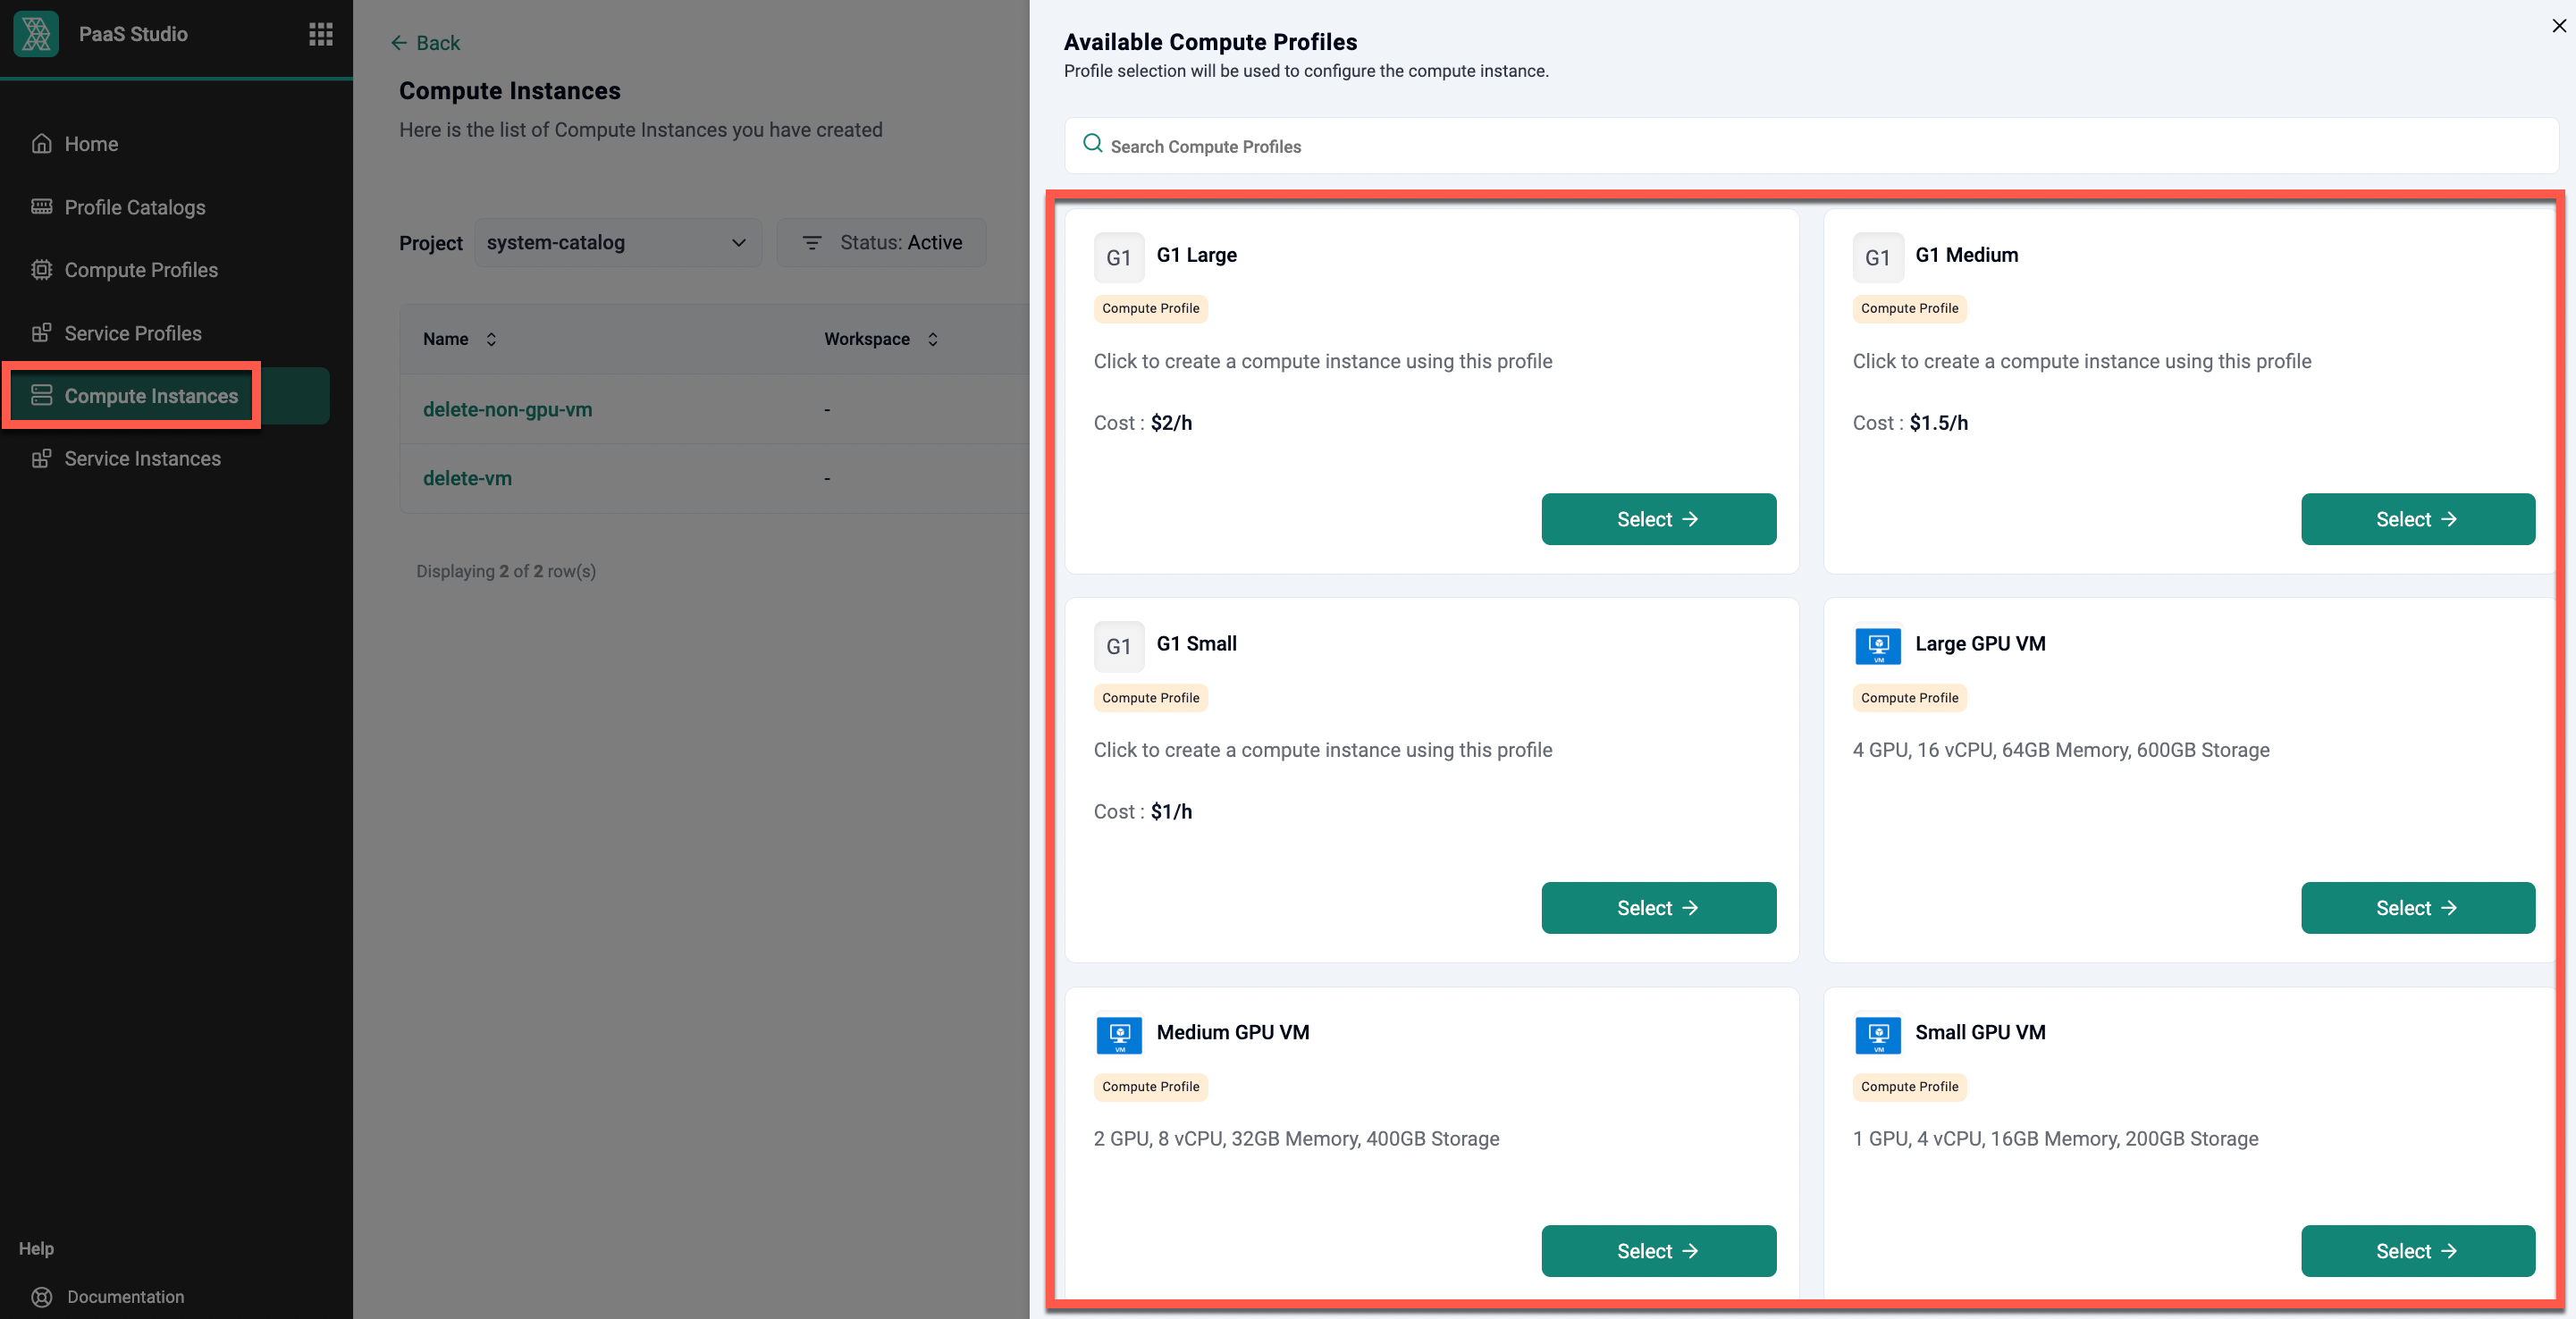Screen dimensions: 2576x1319
Task: Select the G1 Medium profile
Action: tap(2417, 519)
